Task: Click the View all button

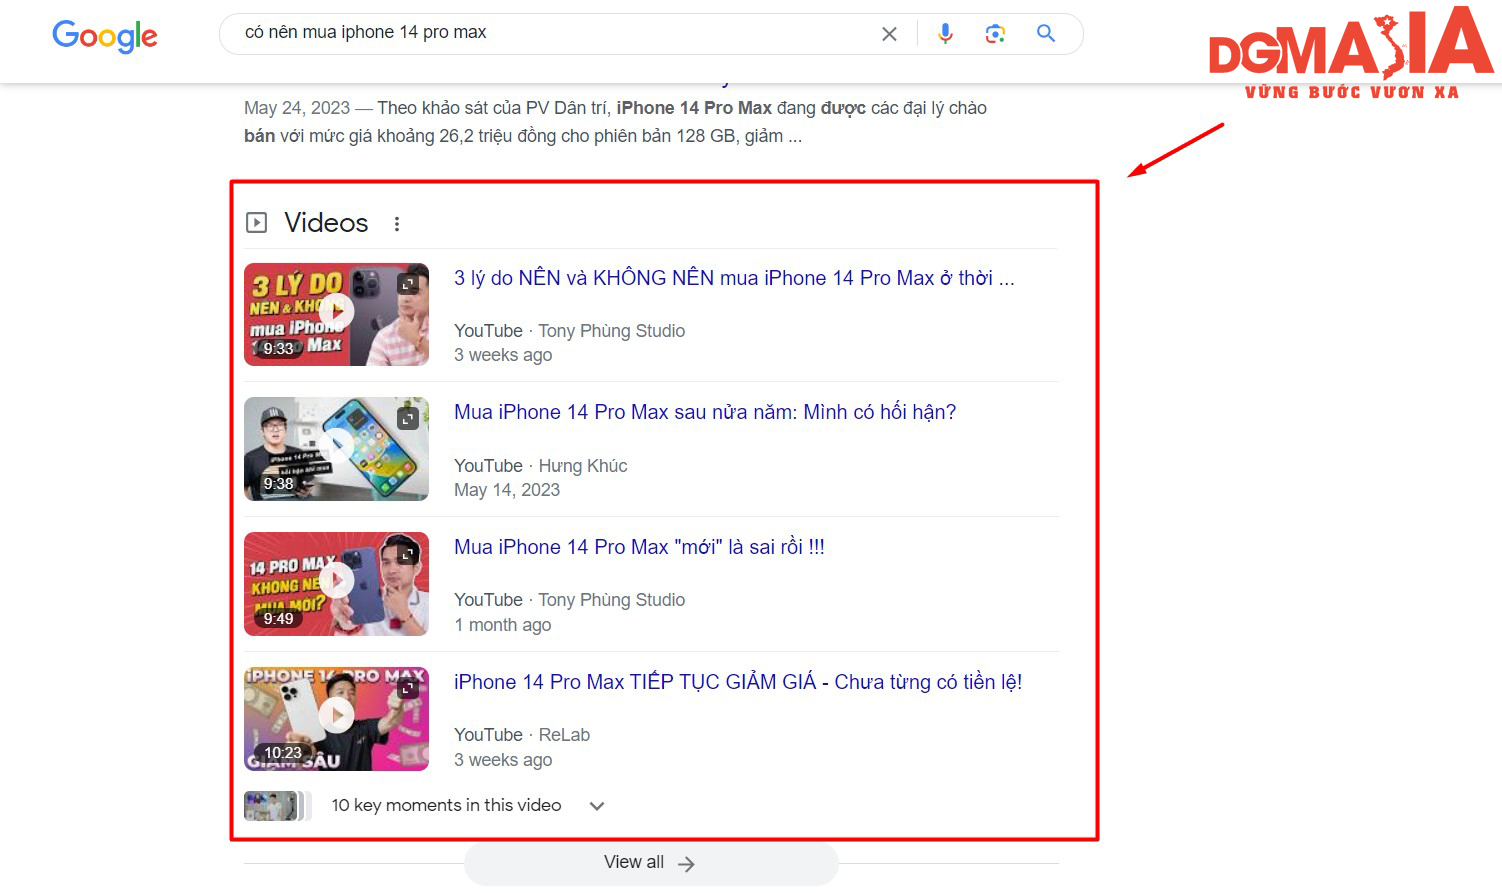Action: [650, 863]
